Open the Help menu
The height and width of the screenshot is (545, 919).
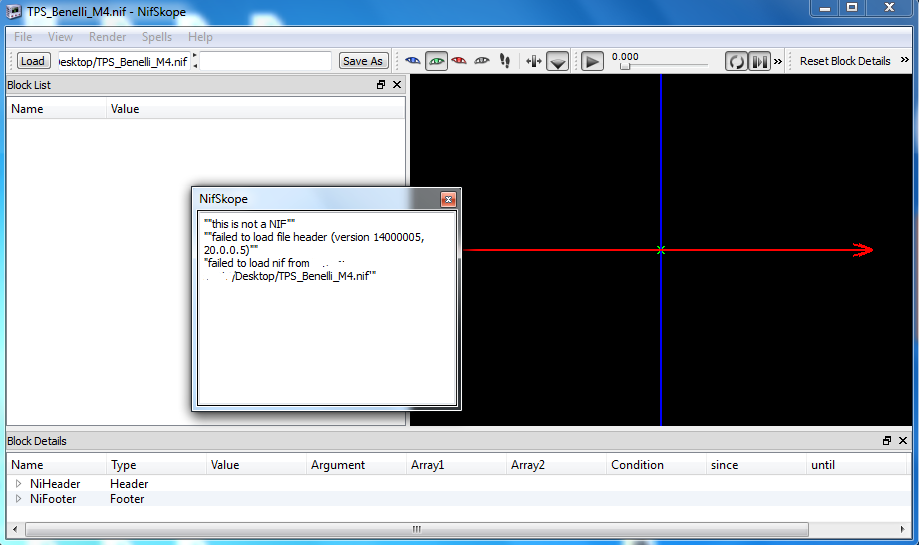[200, 37]
